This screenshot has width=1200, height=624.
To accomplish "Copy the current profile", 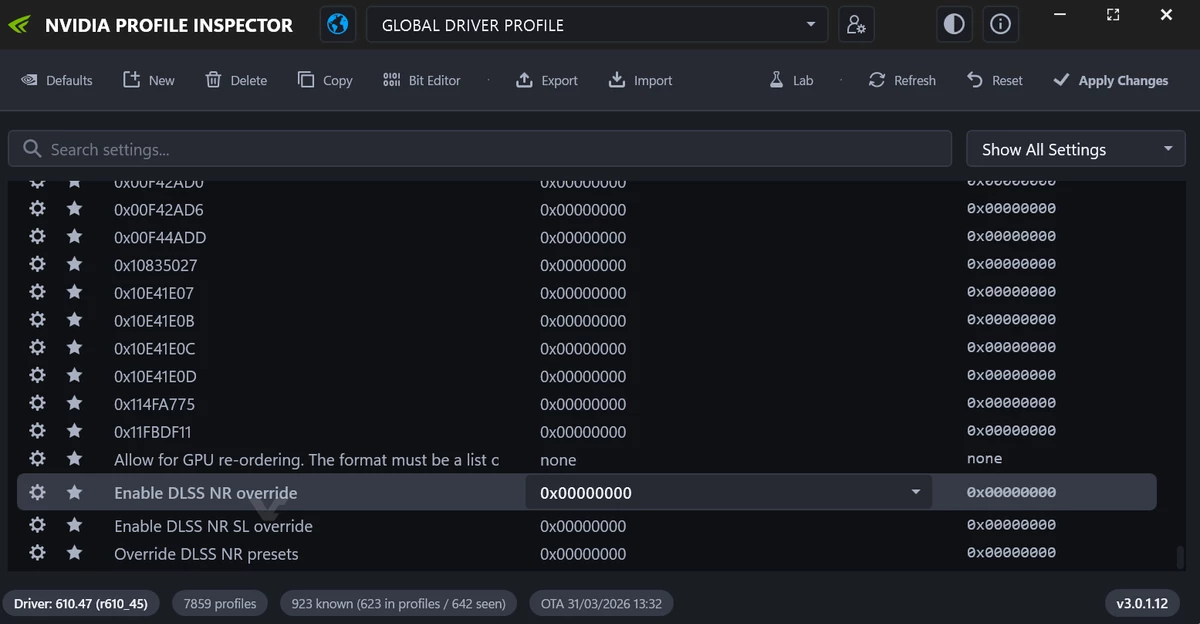I will (x=325, y=80).
